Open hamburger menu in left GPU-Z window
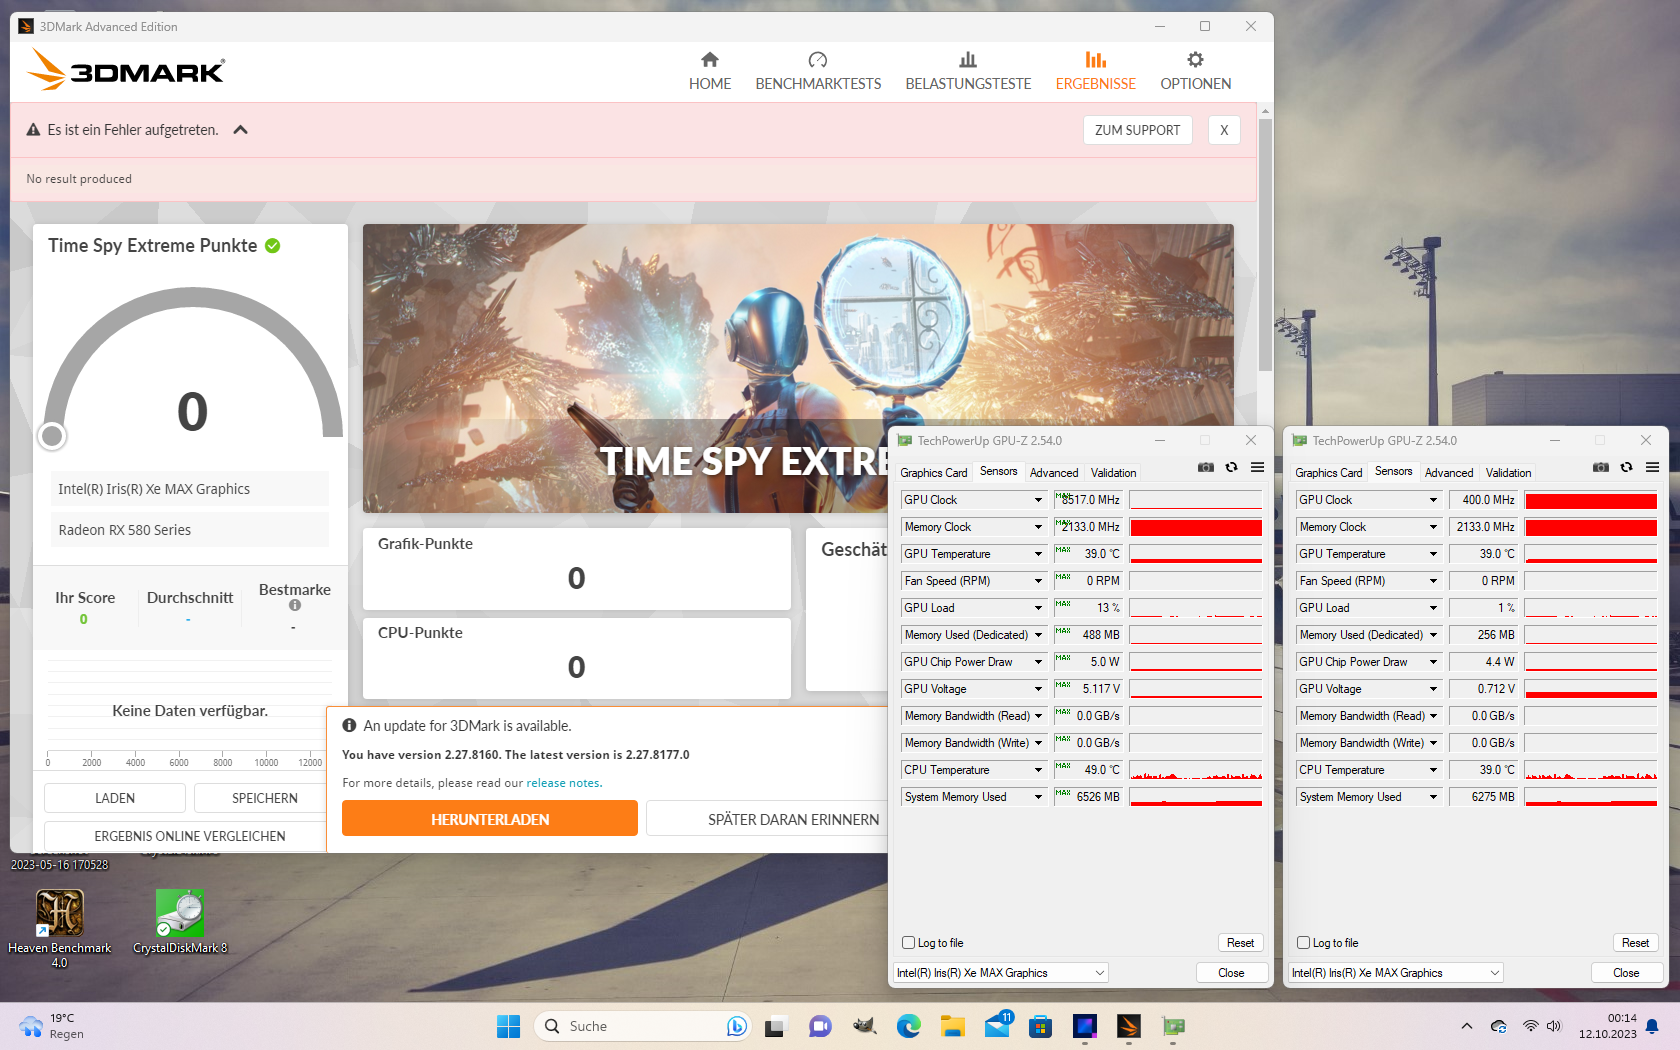The height and width of the screenshot is (1050, 1680). tap(1258, 468)
